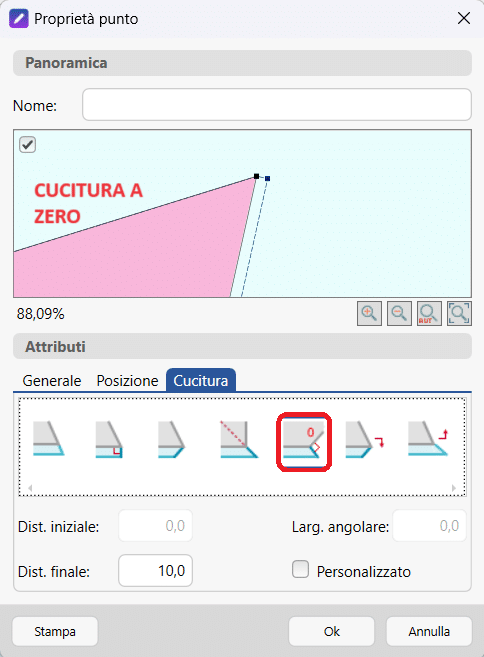Pick the dotted diagonal seam corner icon

(x=239, y=439)
